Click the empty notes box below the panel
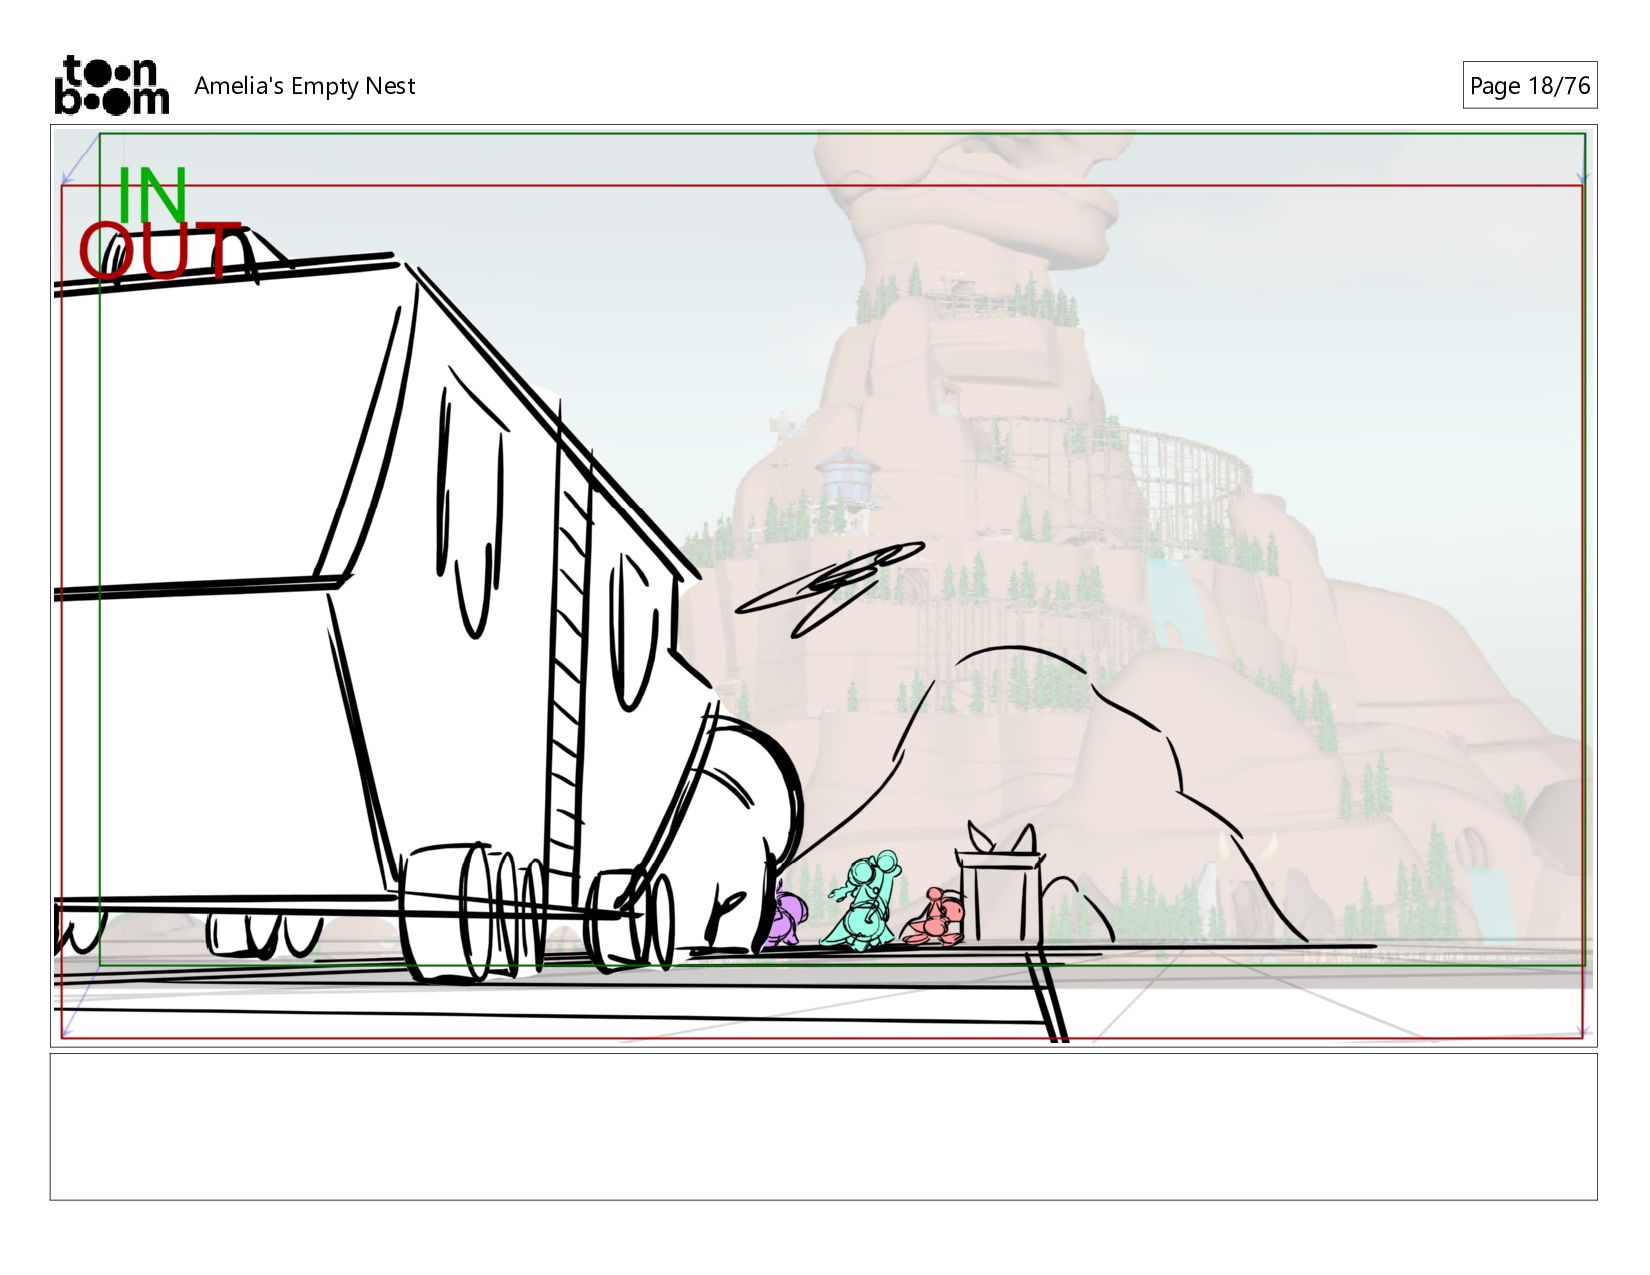 point(823,1126)
